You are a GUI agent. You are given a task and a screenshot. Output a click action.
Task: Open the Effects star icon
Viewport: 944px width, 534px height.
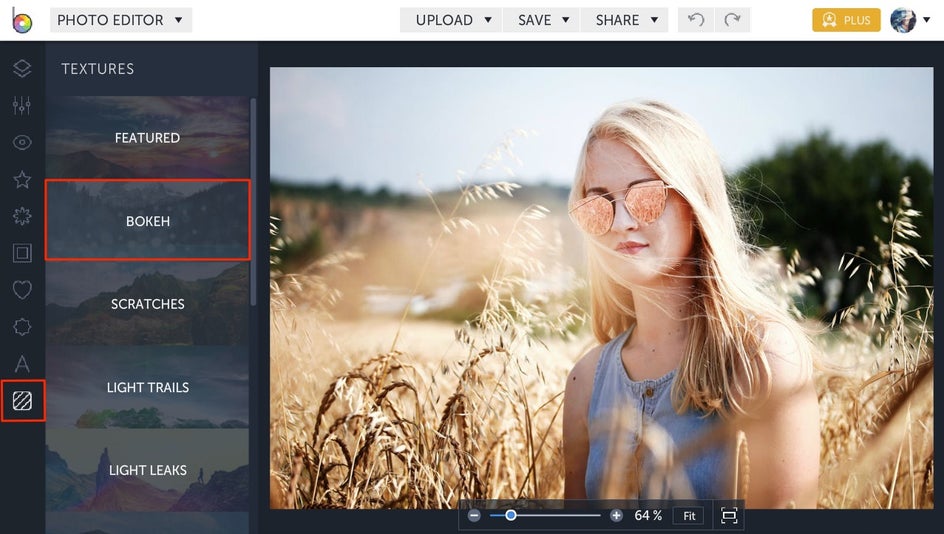coord(22,179)
